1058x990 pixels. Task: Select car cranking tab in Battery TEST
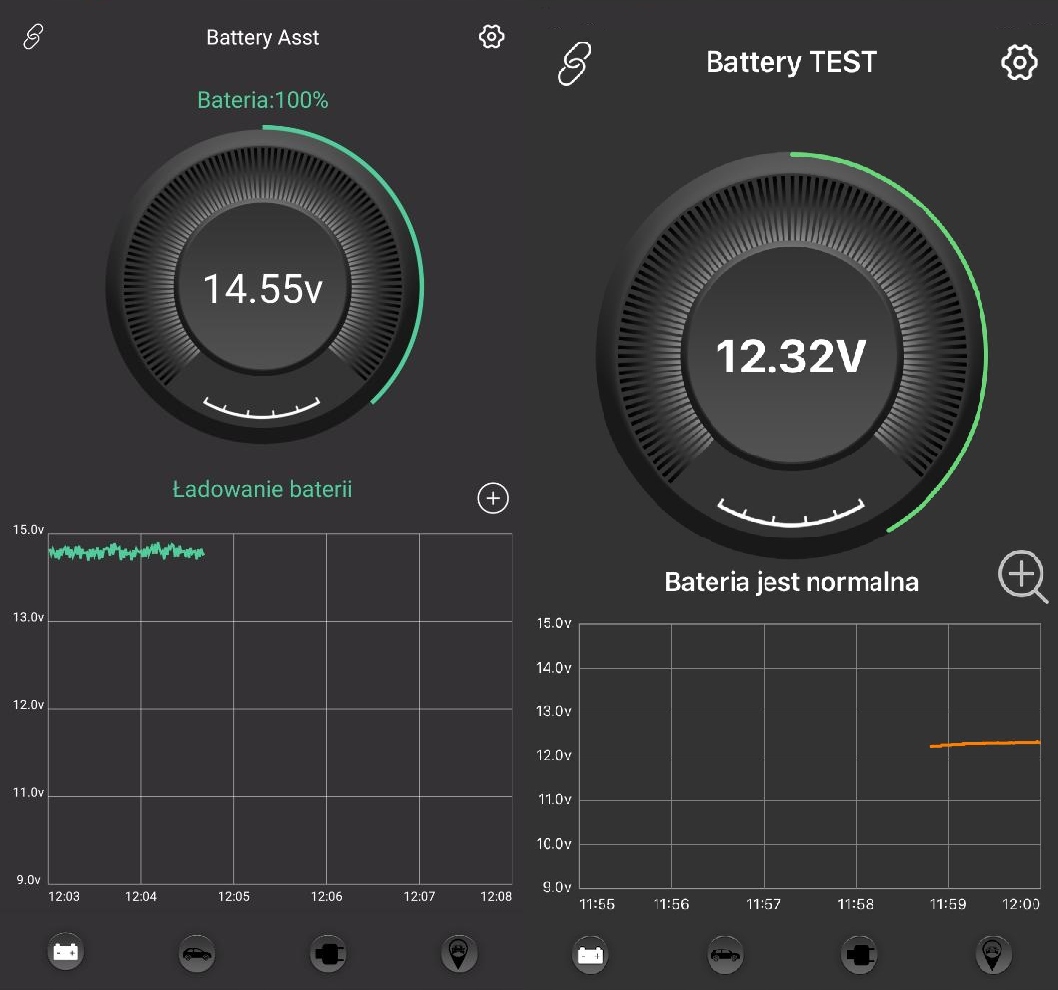pyautogui.click(x=725, y=955)
